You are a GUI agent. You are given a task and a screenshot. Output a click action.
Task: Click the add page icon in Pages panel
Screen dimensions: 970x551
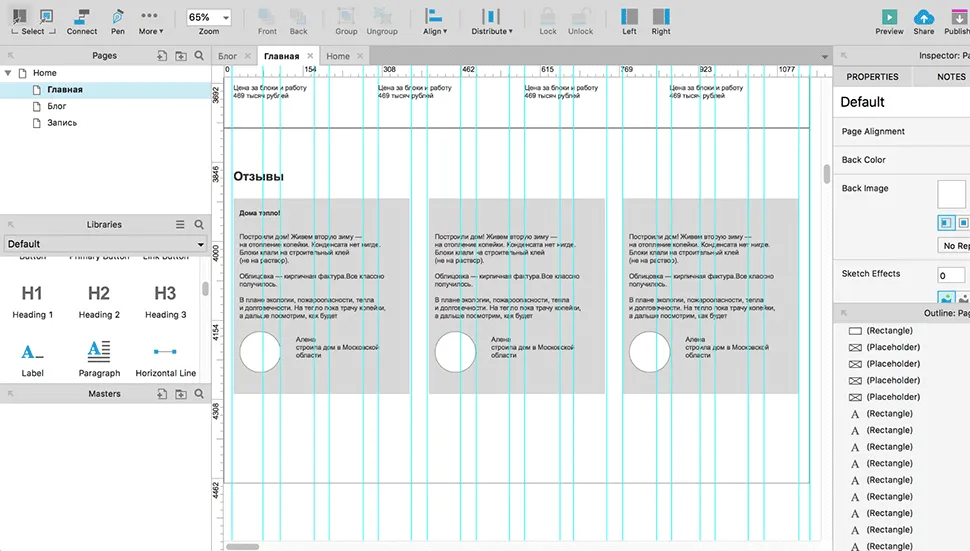pos(162,56)
